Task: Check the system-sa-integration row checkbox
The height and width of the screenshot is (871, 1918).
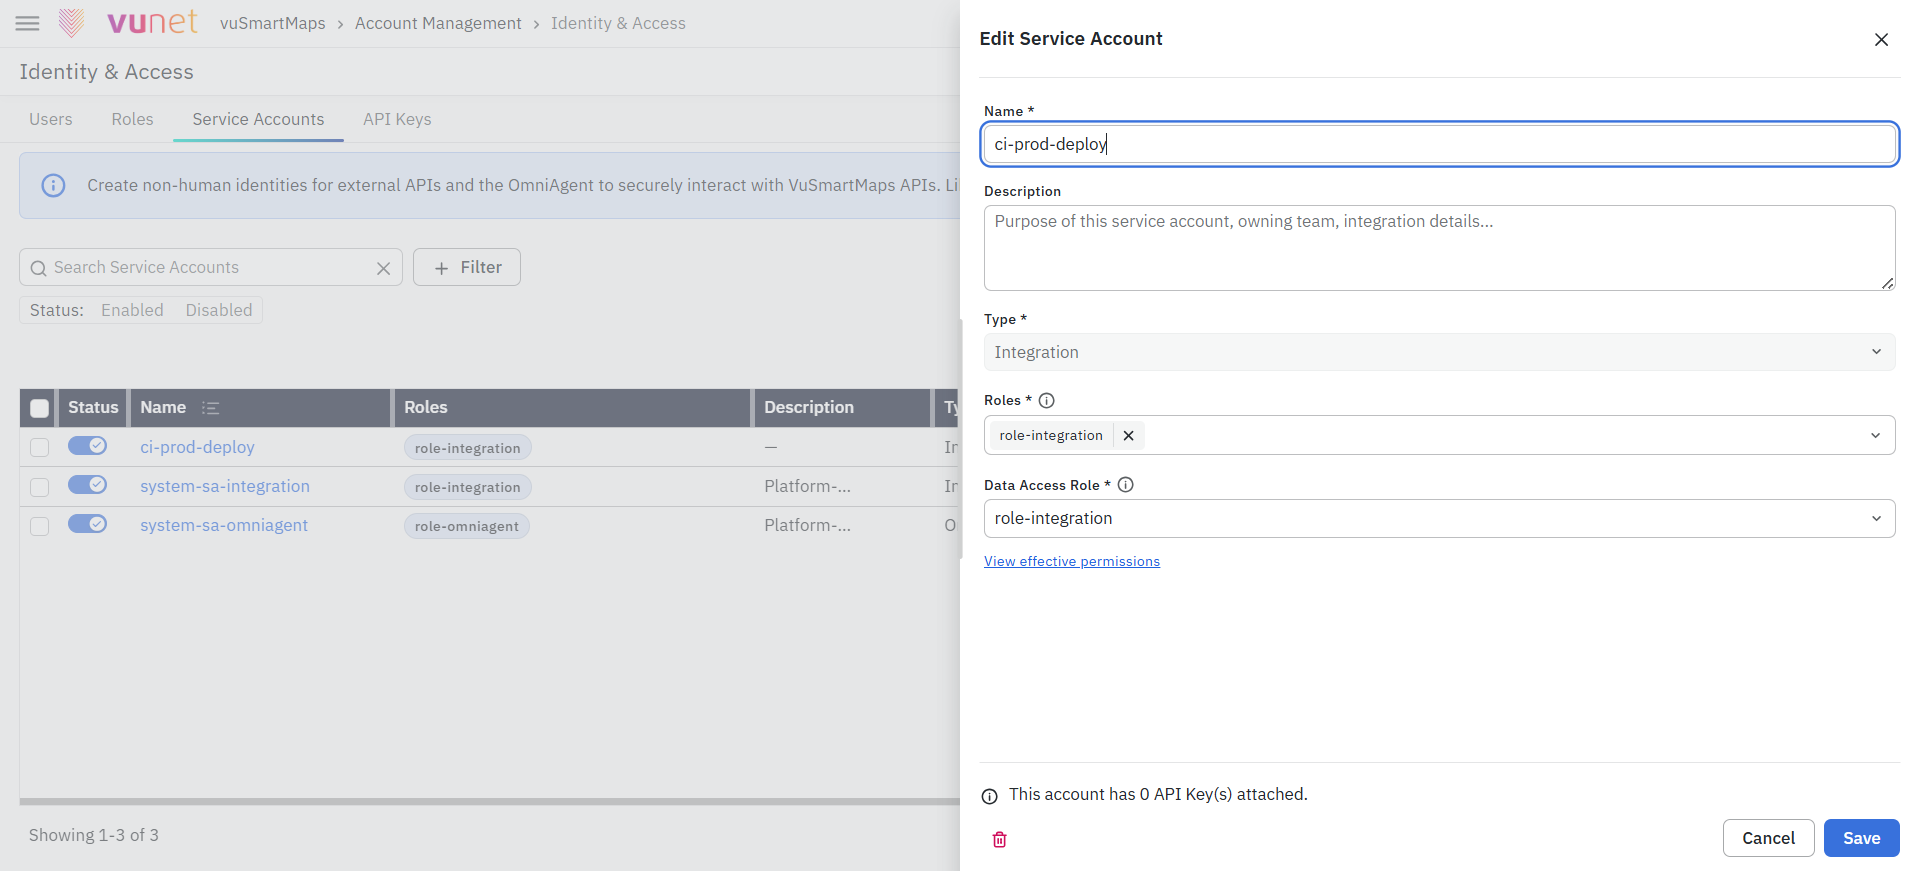Action: click(x=40, y=486)
